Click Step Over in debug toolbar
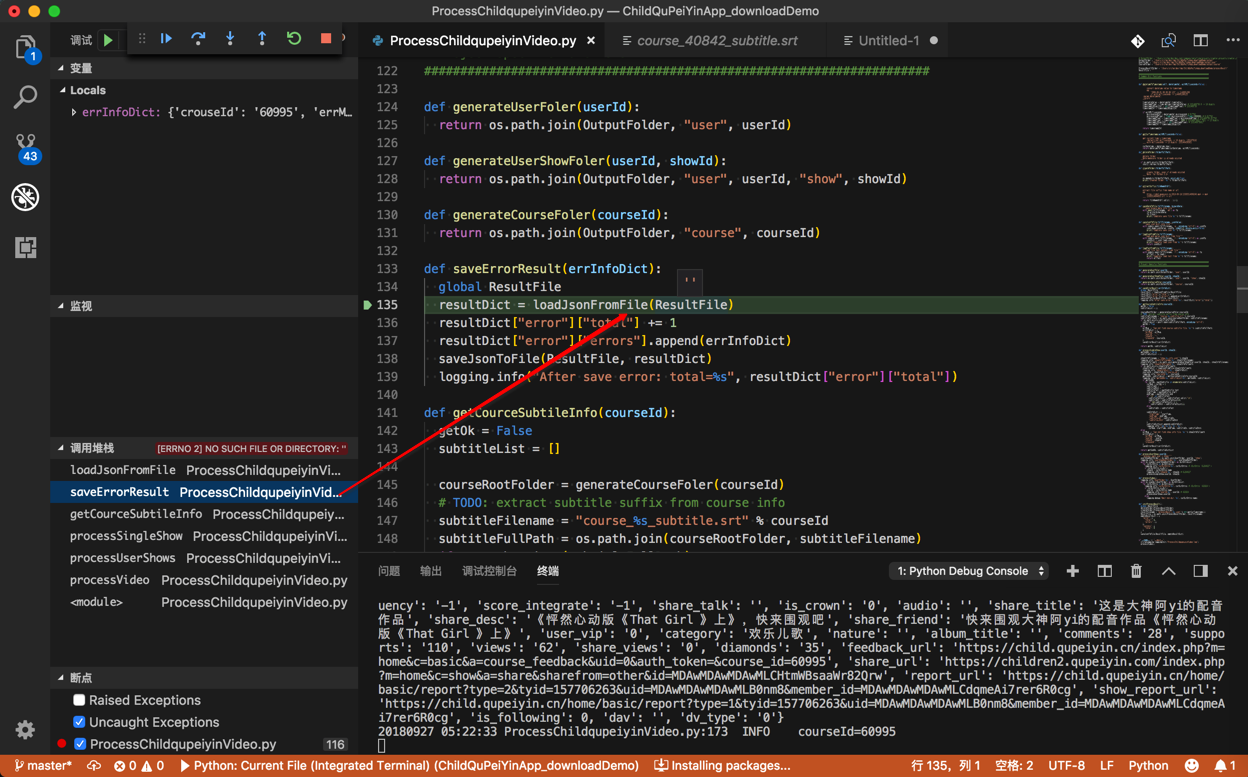Image resolution: width=1248 pixels, height=778 pixels. tap(198, 39)
